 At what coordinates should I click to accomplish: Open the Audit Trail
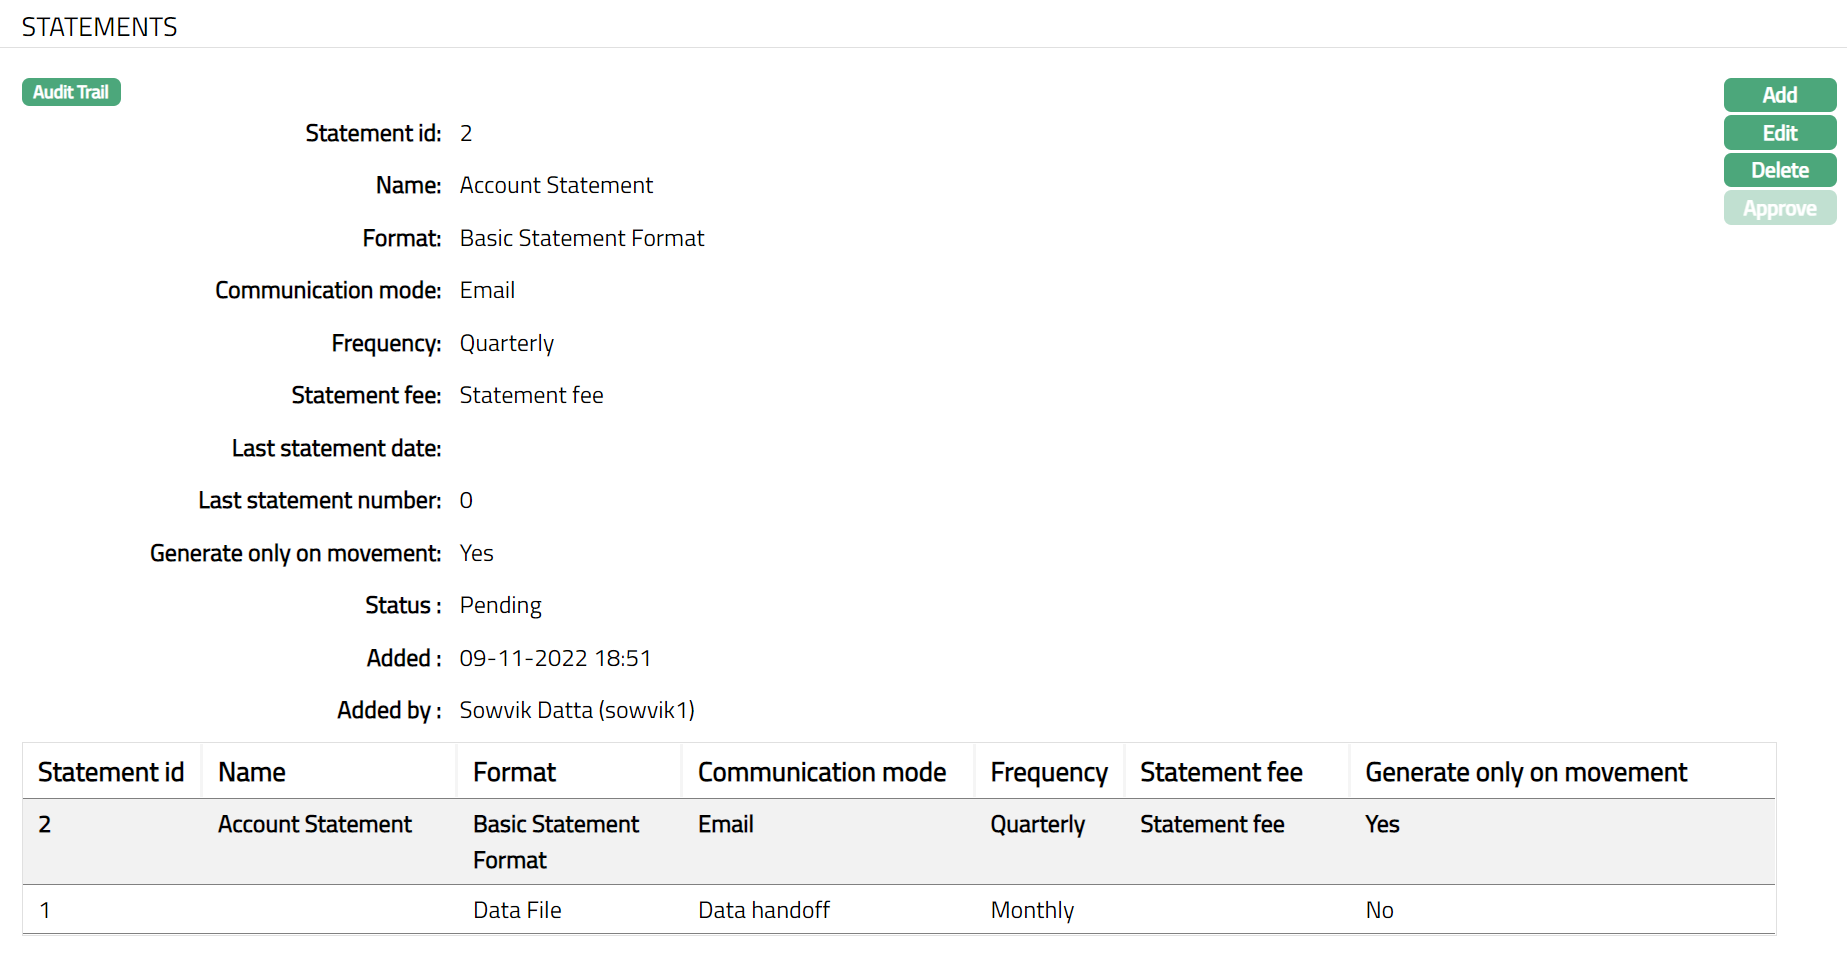(71, 92)
